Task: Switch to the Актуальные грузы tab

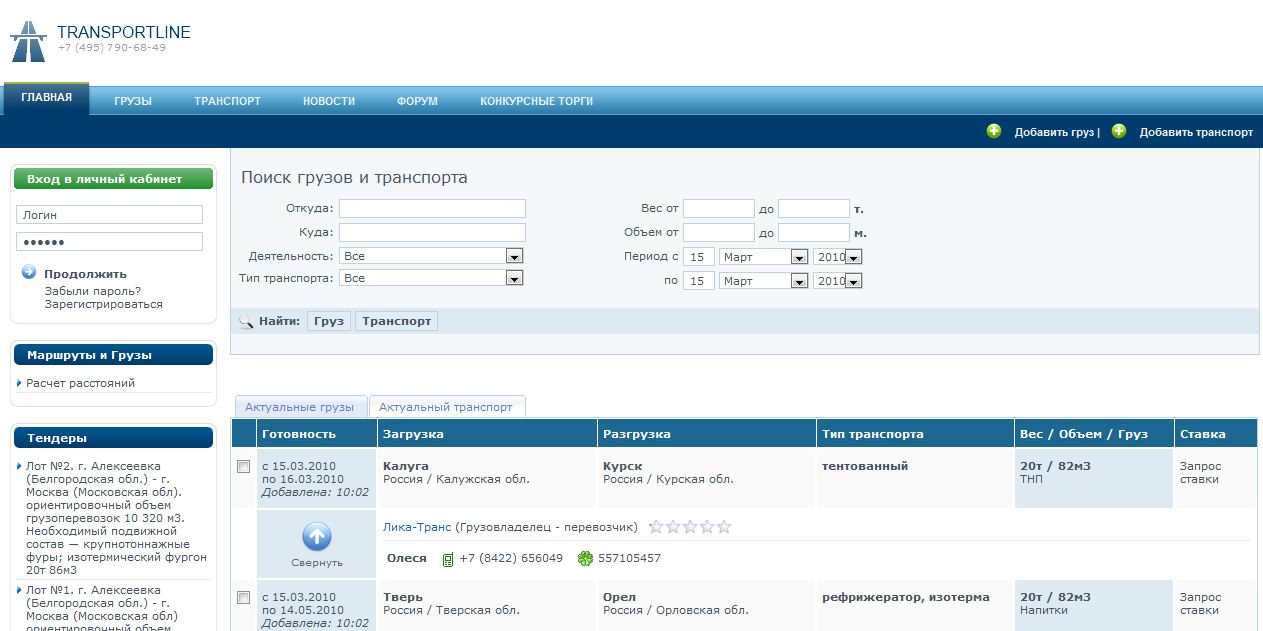Action: click(300, 407)
